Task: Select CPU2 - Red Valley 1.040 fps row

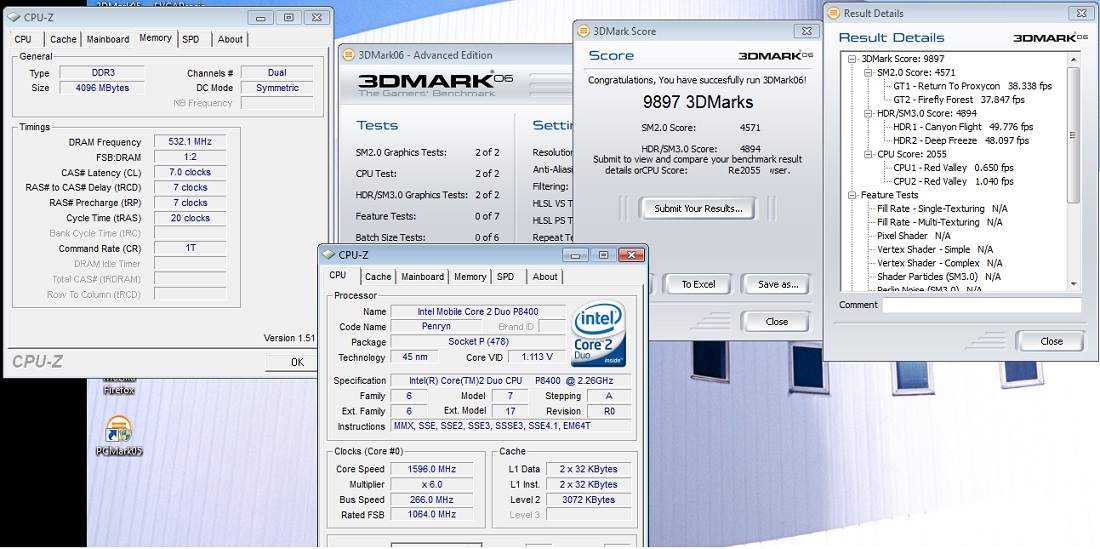Action: [x=953, y=182]
